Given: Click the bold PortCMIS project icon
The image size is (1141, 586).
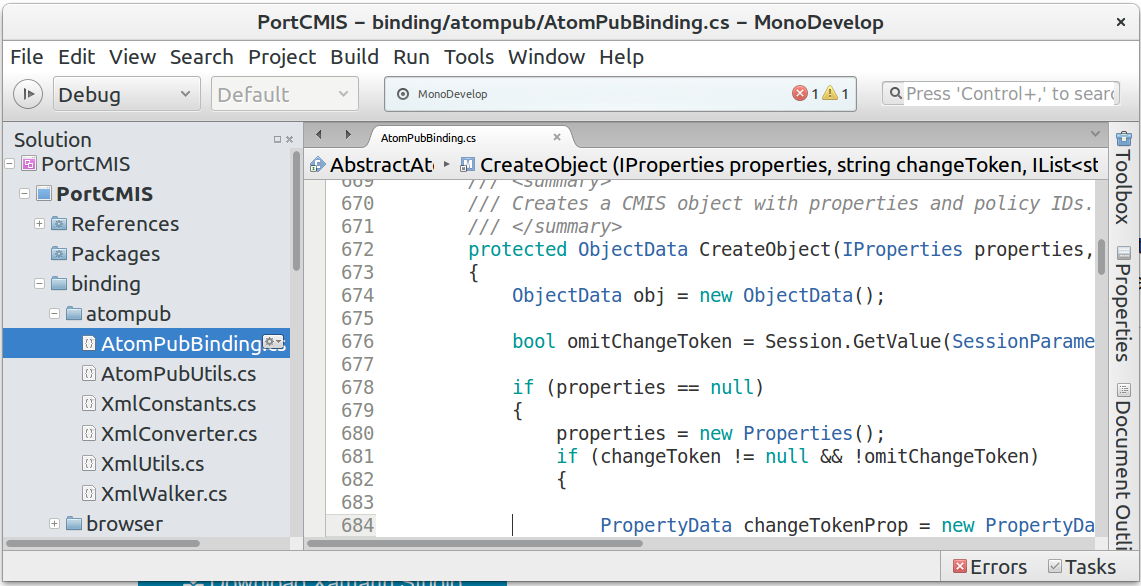Looking at the screenshot, I should tap(44, 194).
